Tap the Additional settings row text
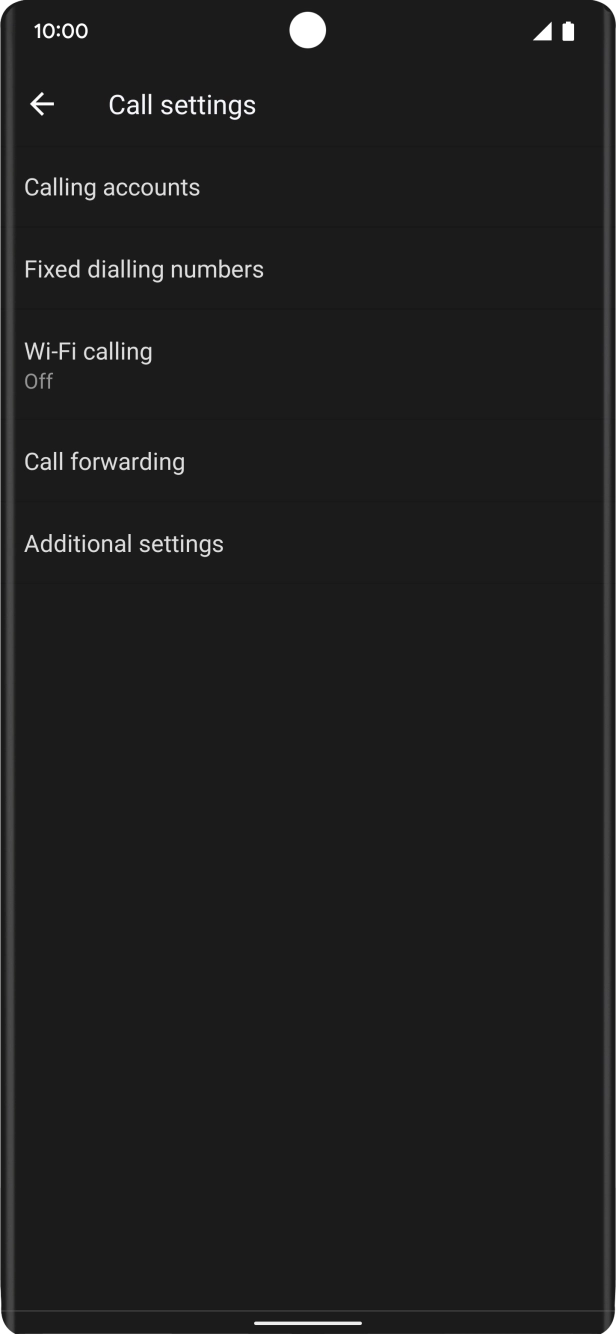616x1334 pixels. pos(123,543)
